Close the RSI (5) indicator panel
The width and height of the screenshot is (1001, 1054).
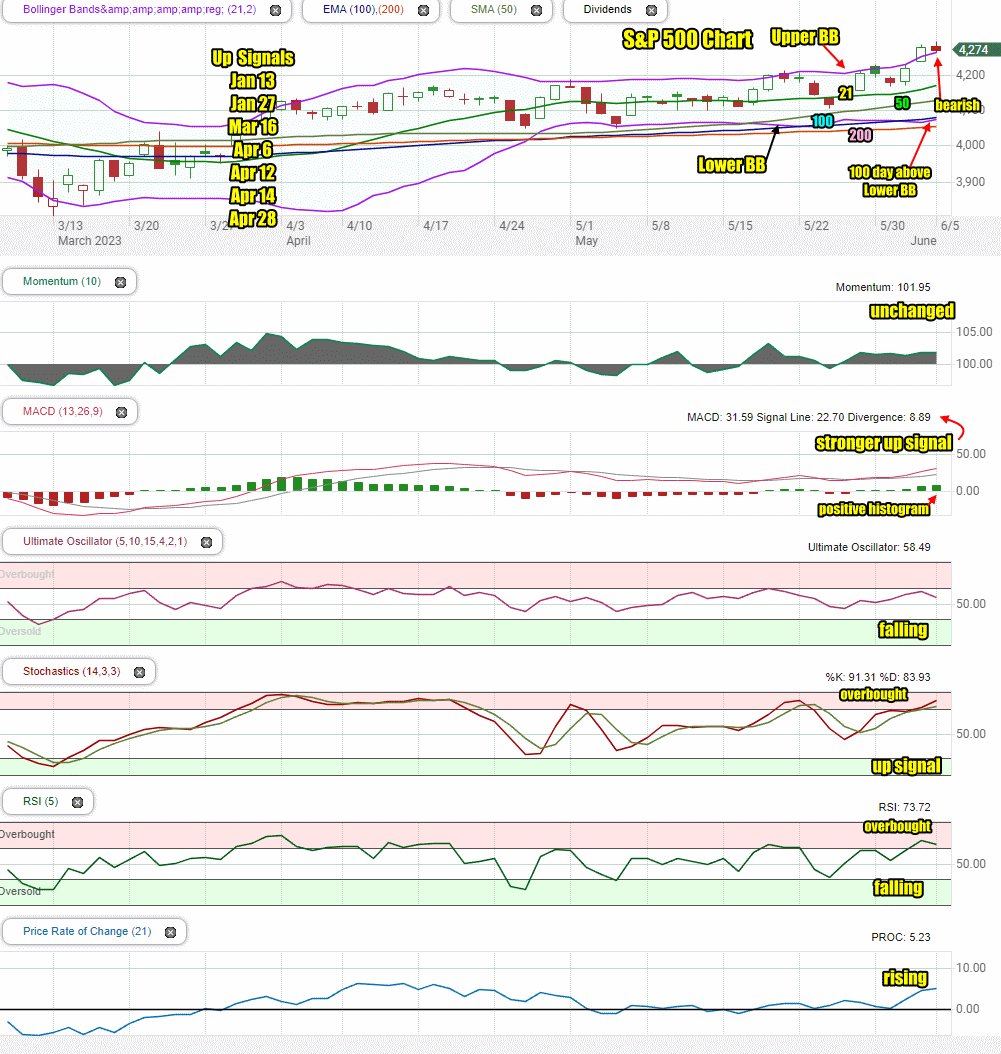click(x=77, y=802)
